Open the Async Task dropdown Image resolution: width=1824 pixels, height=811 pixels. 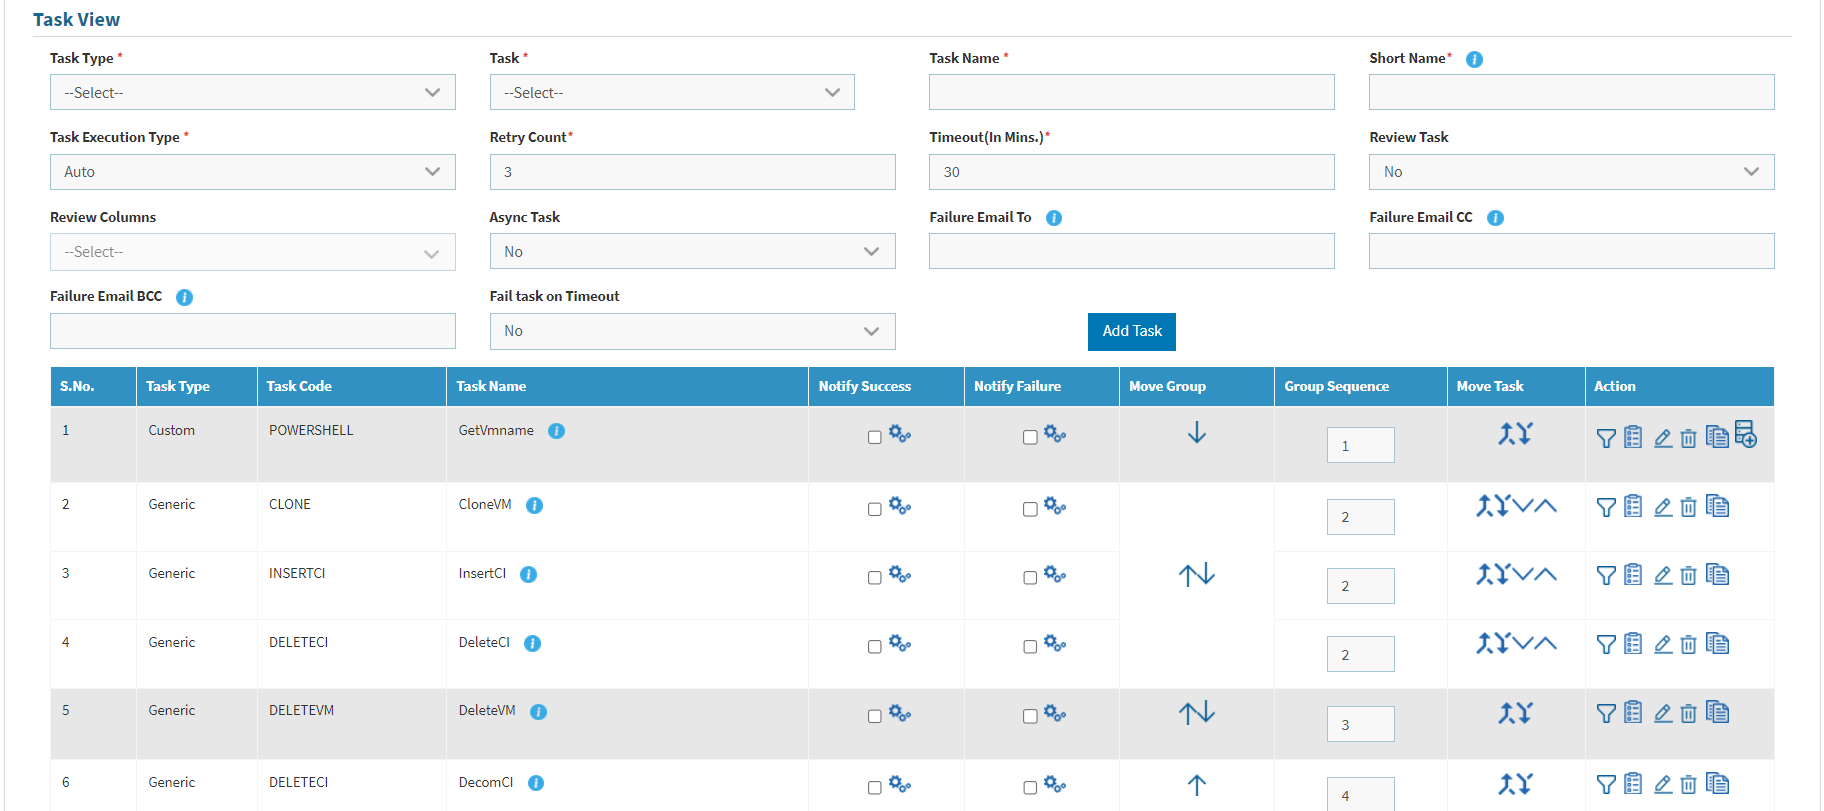tap(693, 251)
